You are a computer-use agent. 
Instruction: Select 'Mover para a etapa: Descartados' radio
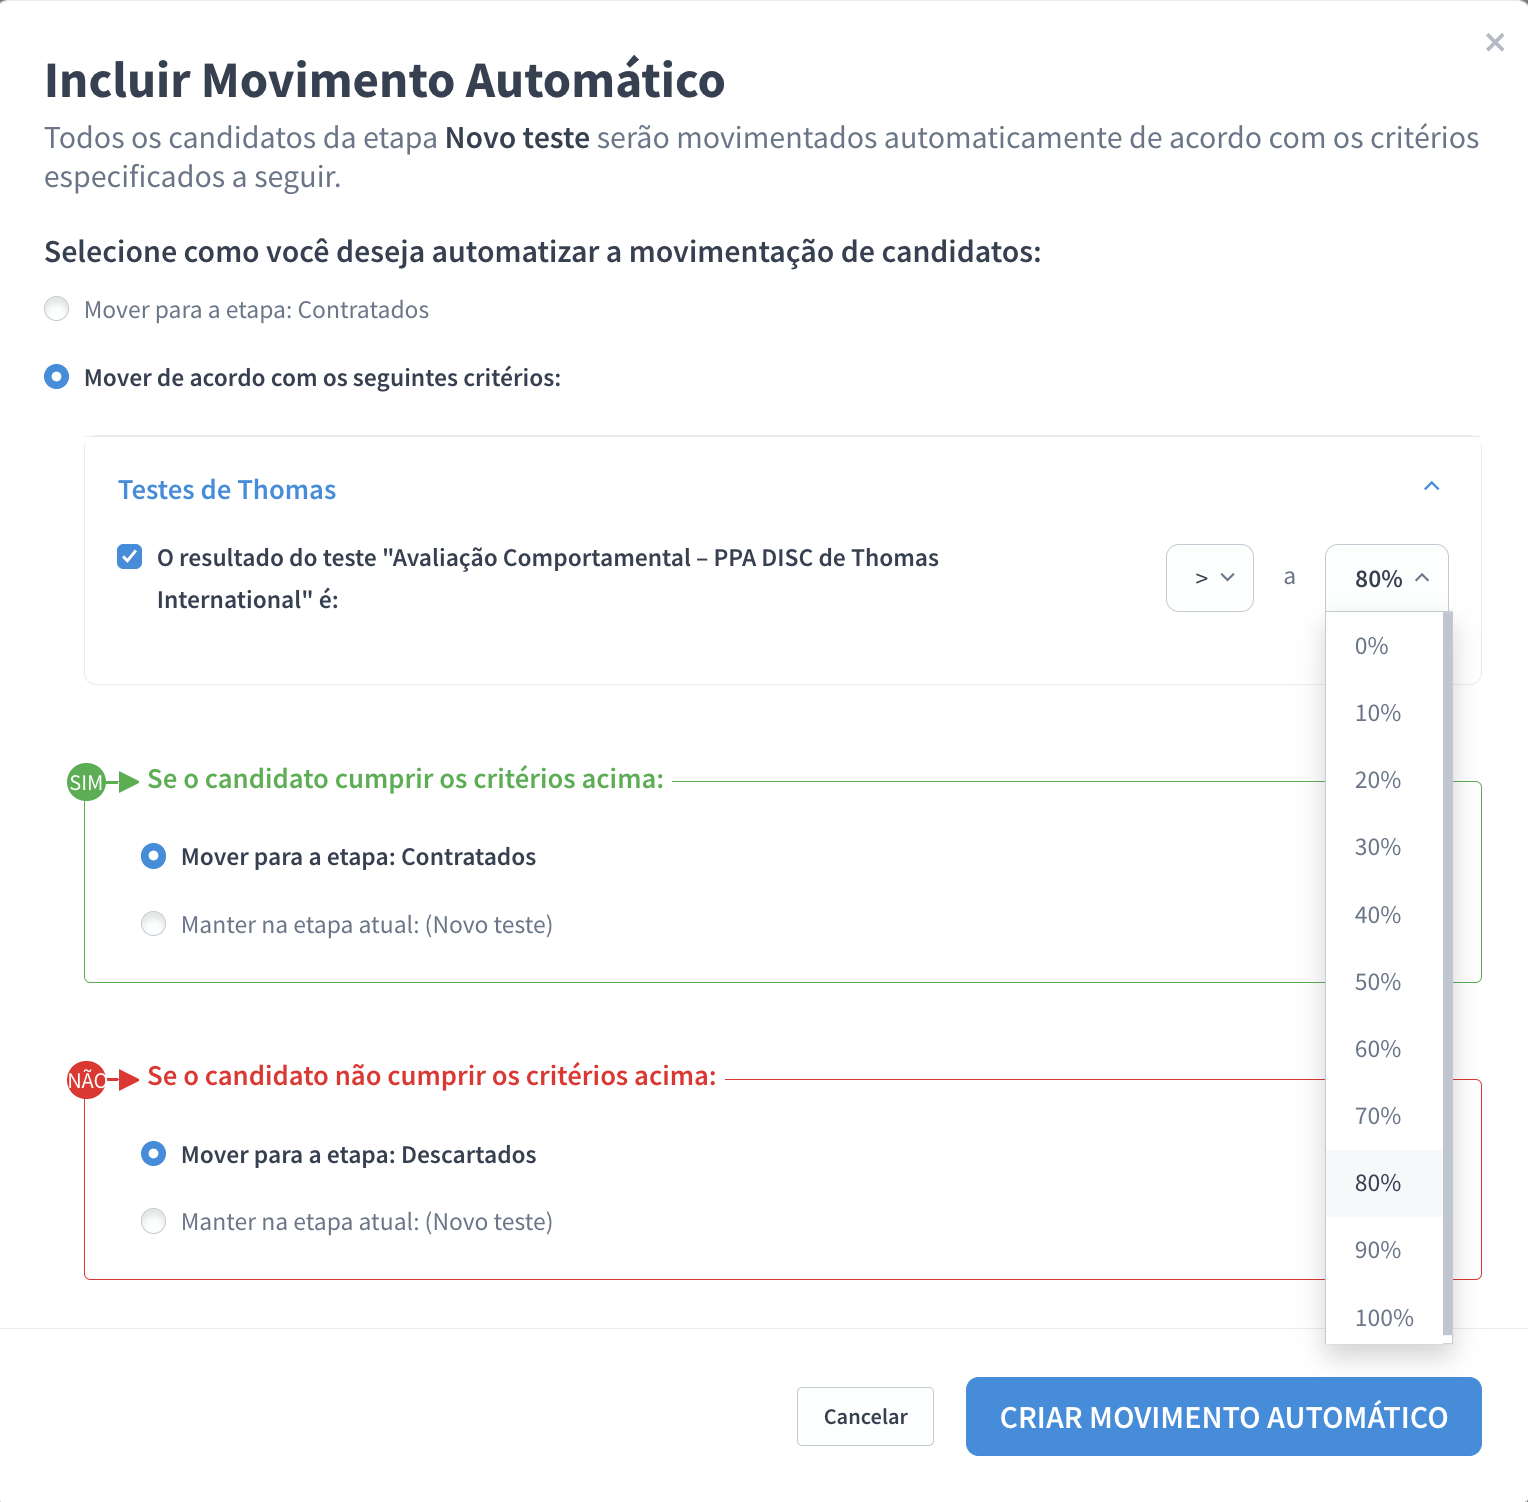point(154,1154)
